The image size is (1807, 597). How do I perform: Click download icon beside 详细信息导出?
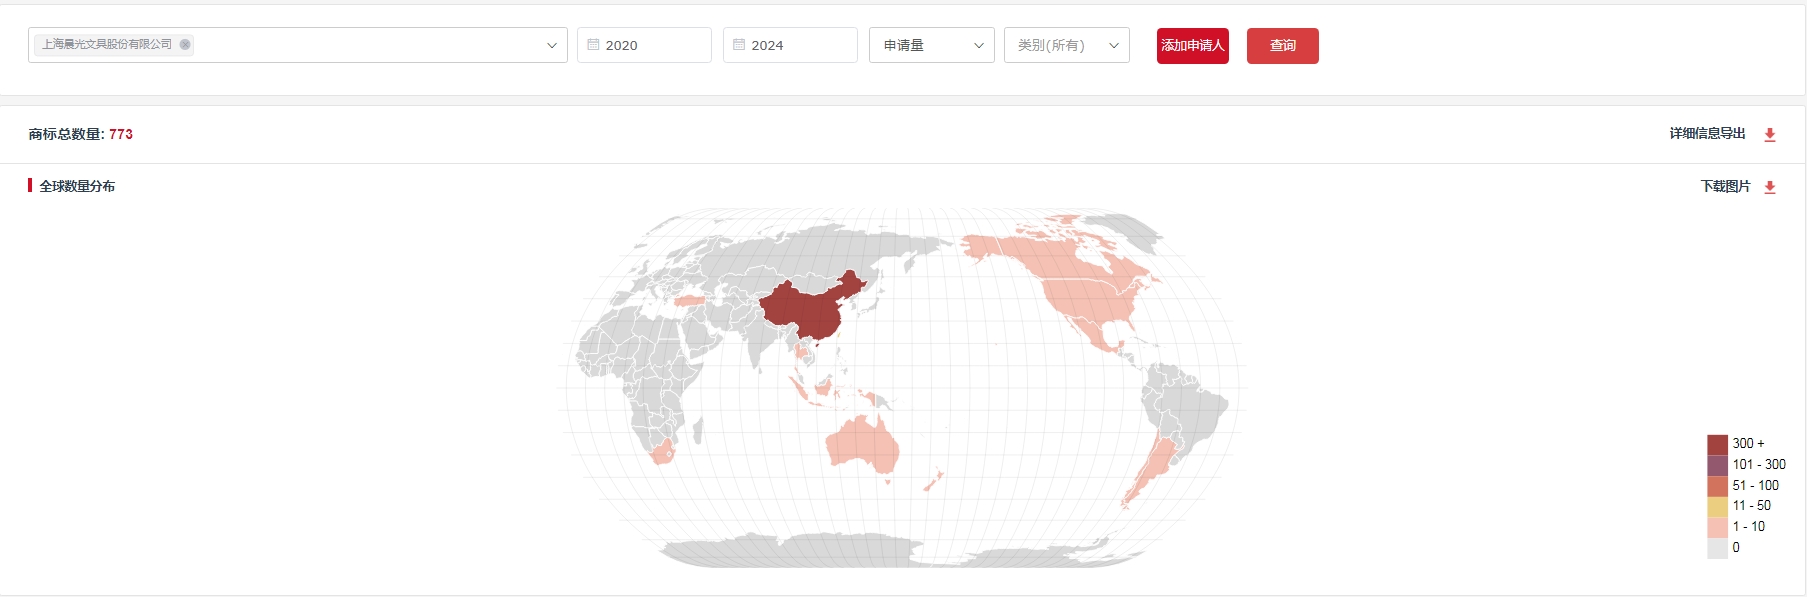(1770, 135)
